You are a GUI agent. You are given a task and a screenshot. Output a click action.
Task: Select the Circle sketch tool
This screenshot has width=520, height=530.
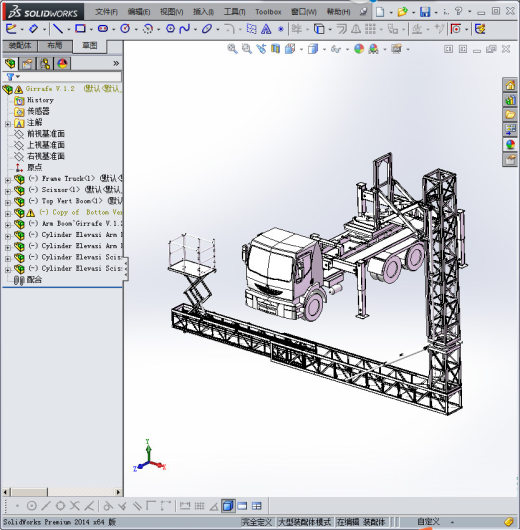click(x=125, y=29)
